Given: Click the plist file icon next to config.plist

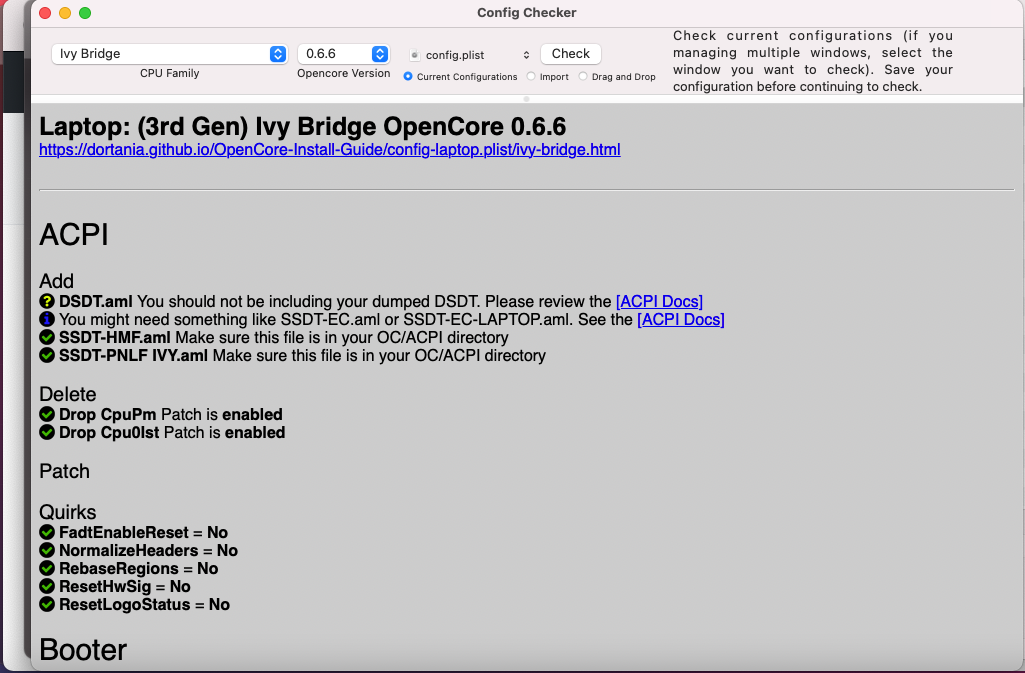Looking at the screenshot, I should tap(414, 55).
